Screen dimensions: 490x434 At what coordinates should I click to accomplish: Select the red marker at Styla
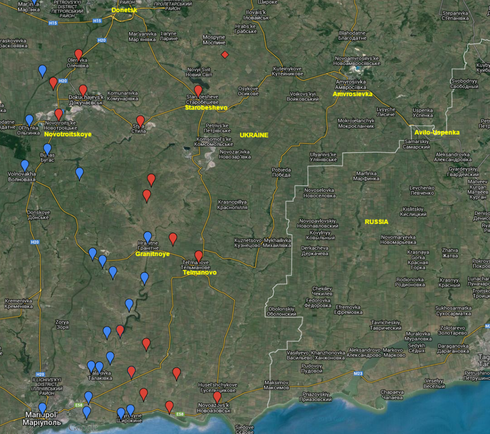[x=141, y=122]
